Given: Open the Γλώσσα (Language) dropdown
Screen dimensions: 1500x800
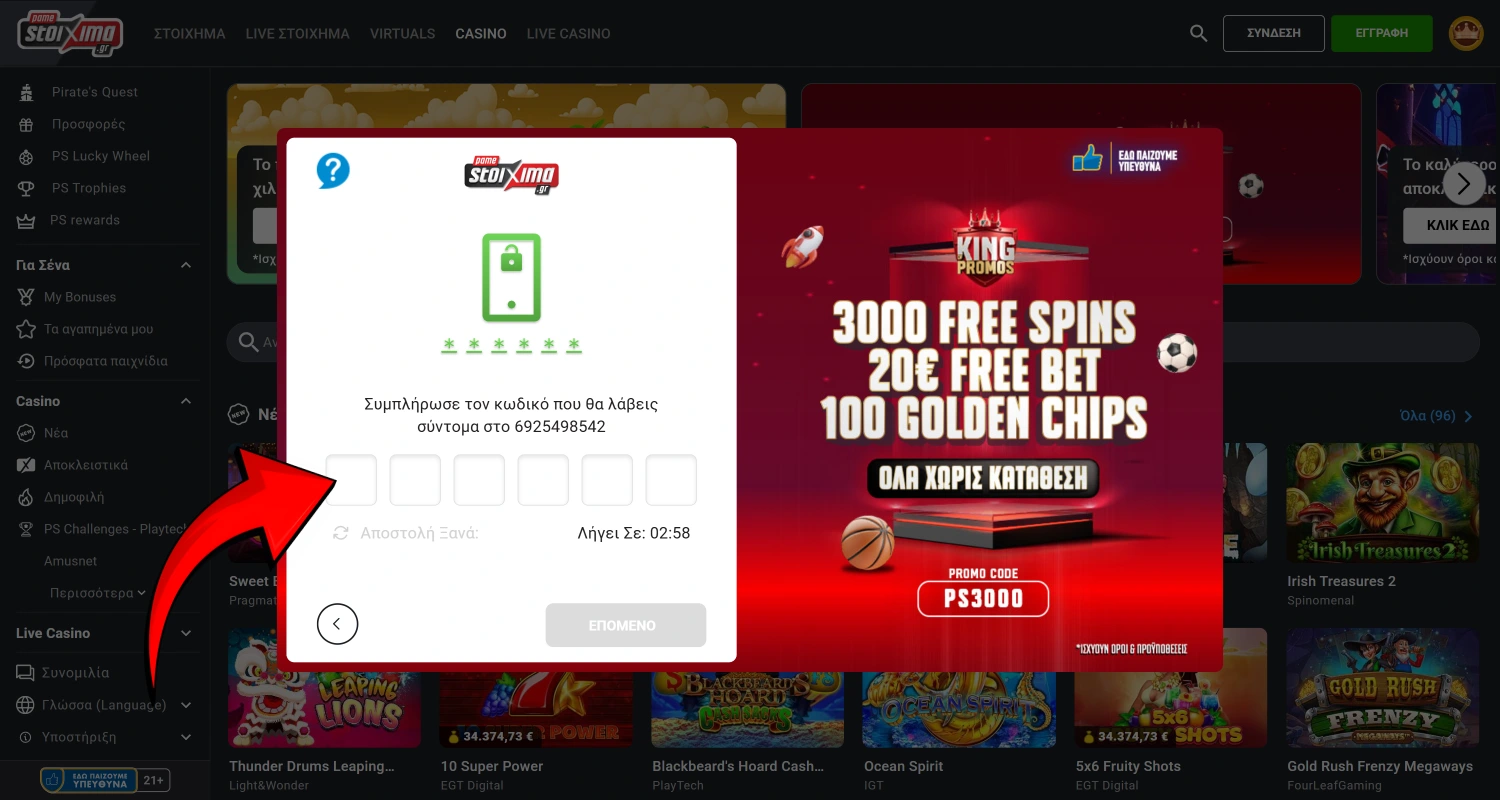Looking at the screenshot, I should click(x=104, y=705).
